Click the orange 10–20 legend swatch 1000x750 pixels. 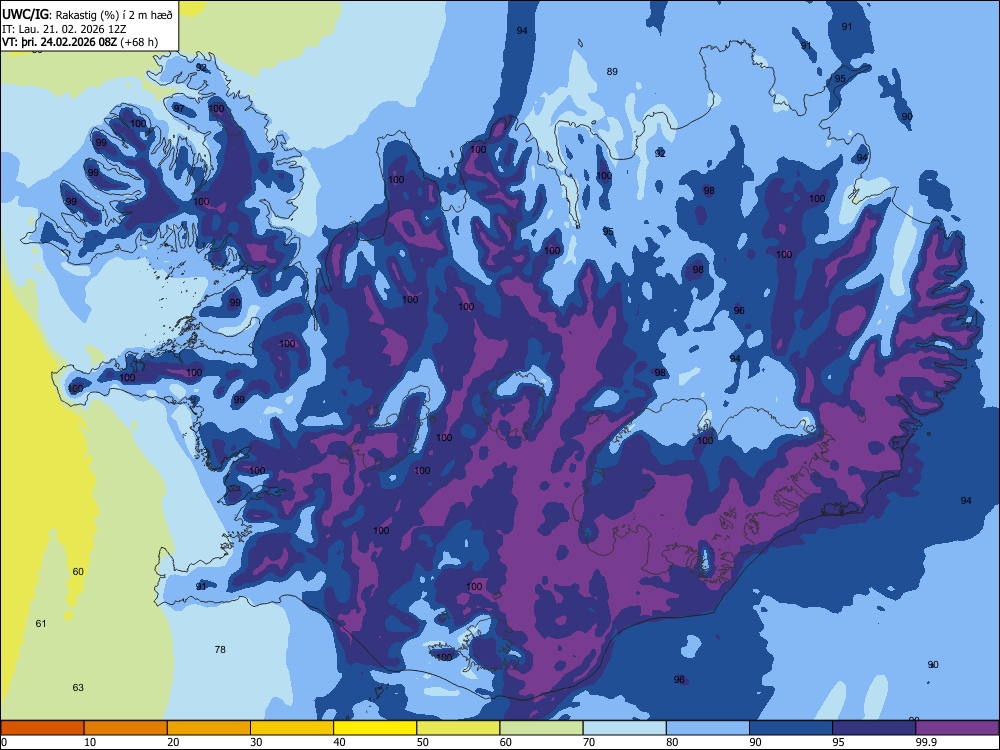[126, 728]
